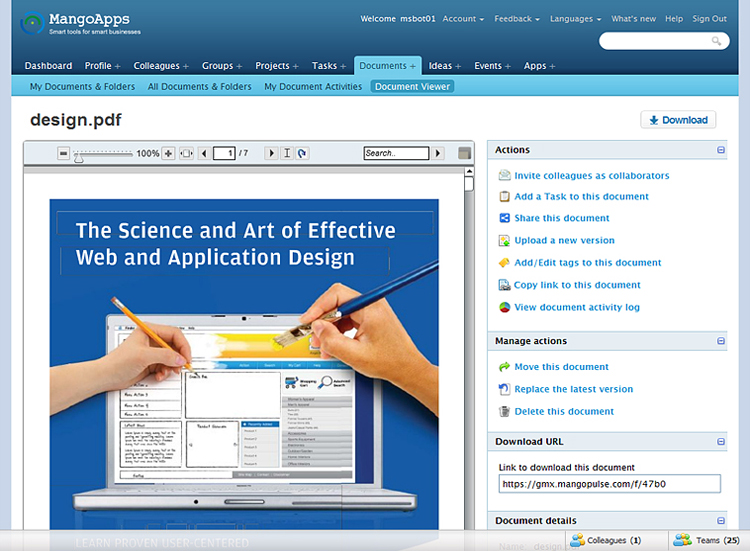Select the text cursor tool

287,153
